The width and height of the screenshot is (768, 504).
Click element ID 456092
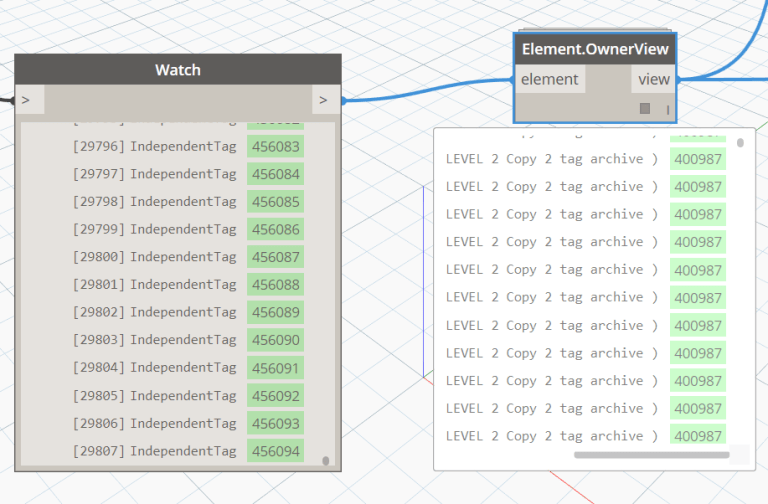[x=275, y=395]
